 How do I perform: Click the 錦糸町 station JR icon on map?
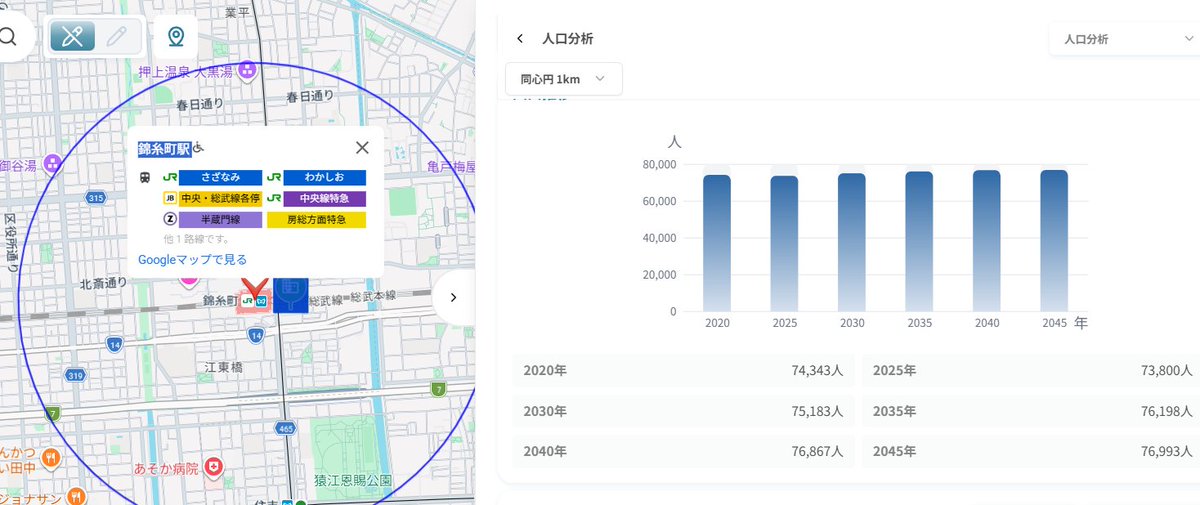[247, 300]
